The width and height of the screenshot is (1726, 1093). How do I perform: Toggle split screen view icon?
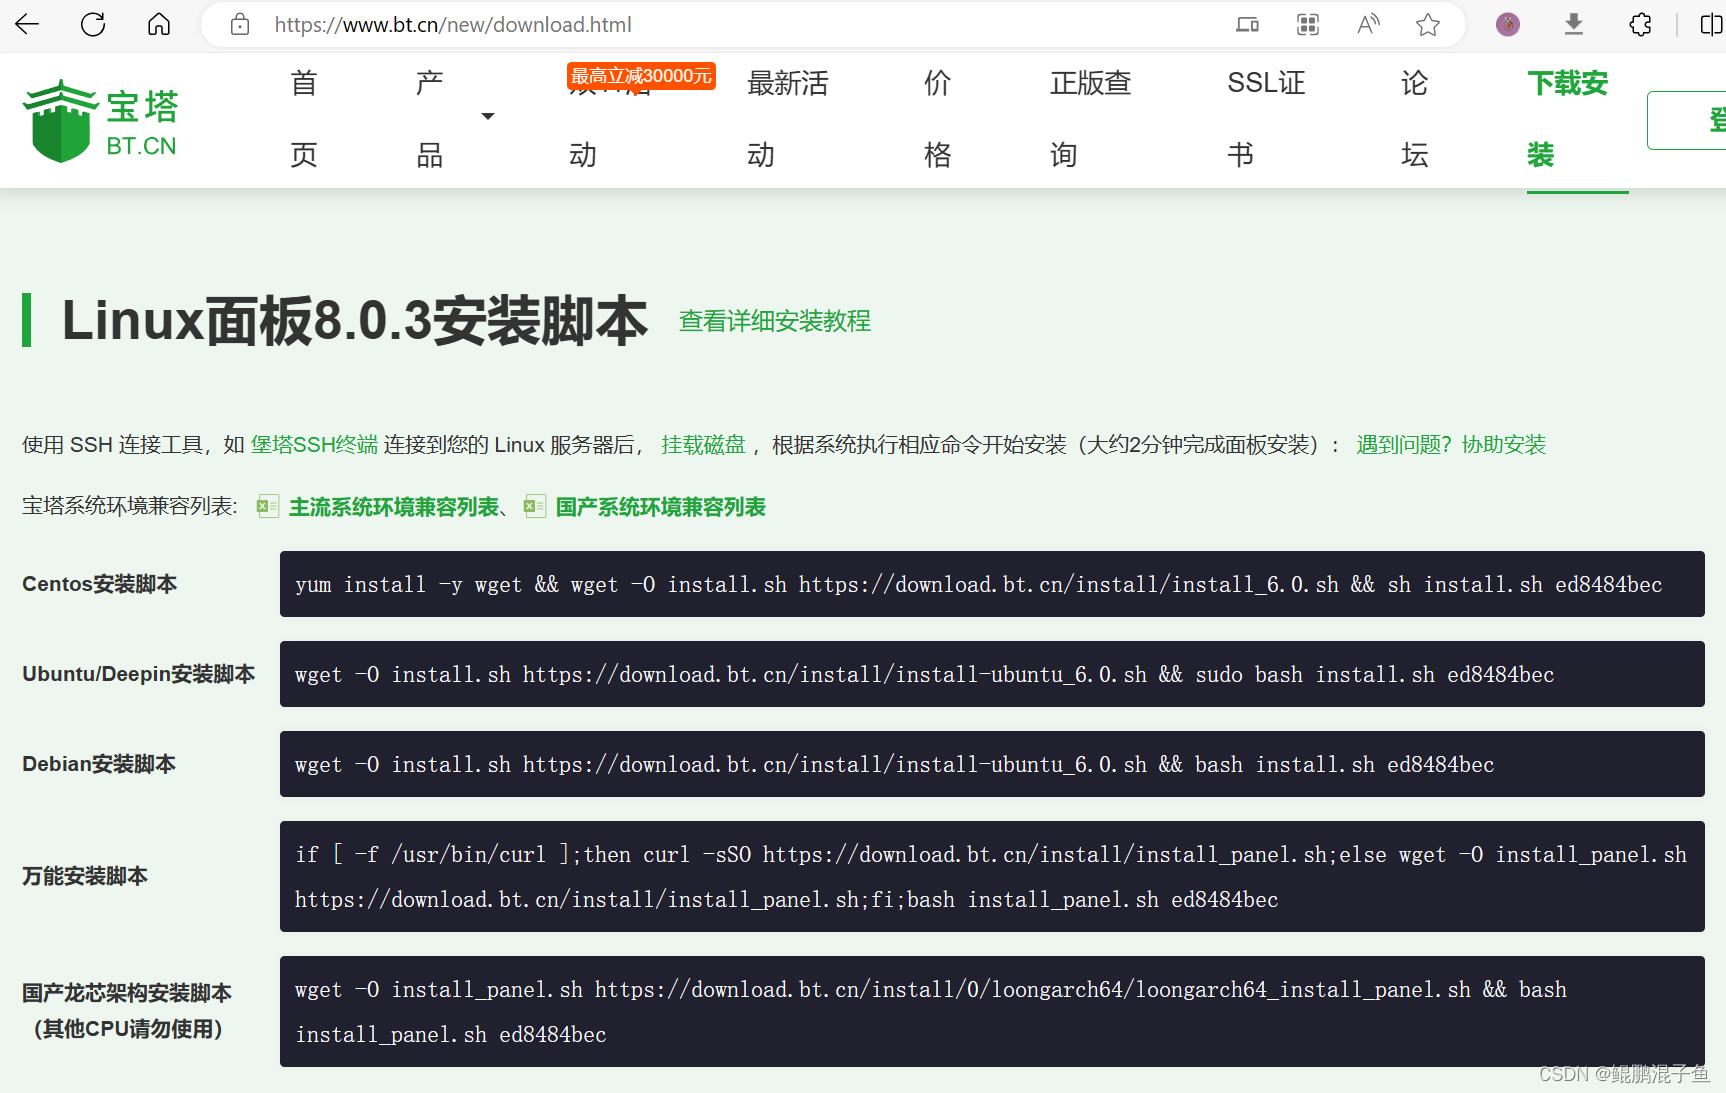pyautogui.click(x=1712, y=24)
